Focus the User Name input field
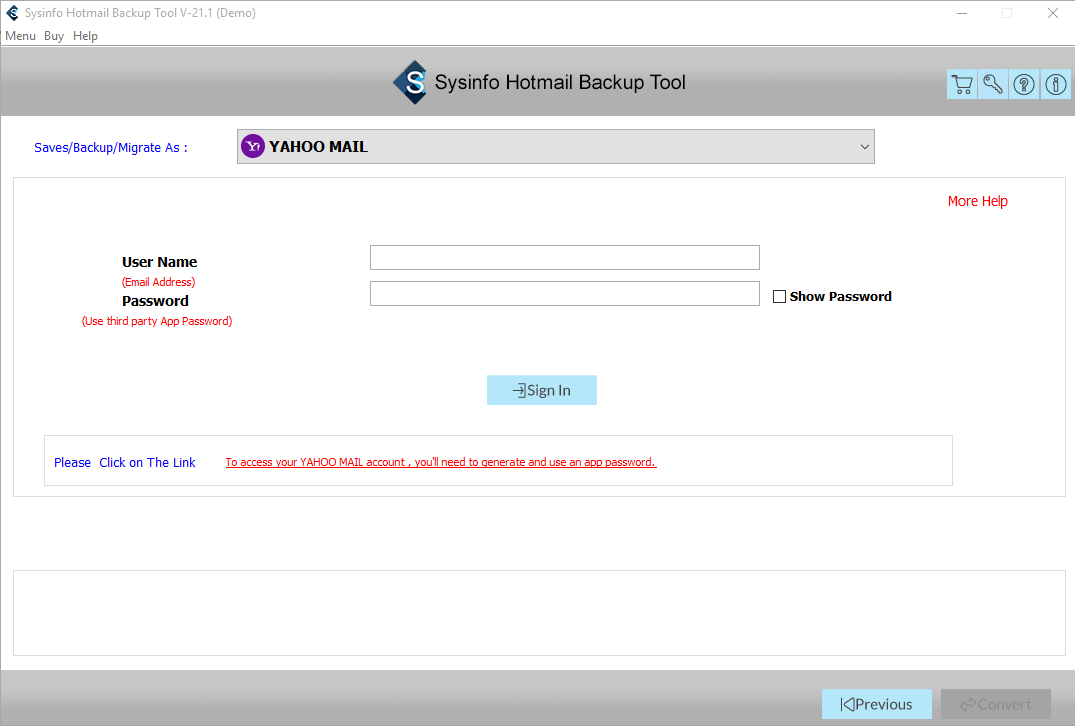The image size is (1075, 726). pyautogui.click(x=565, y=258)
